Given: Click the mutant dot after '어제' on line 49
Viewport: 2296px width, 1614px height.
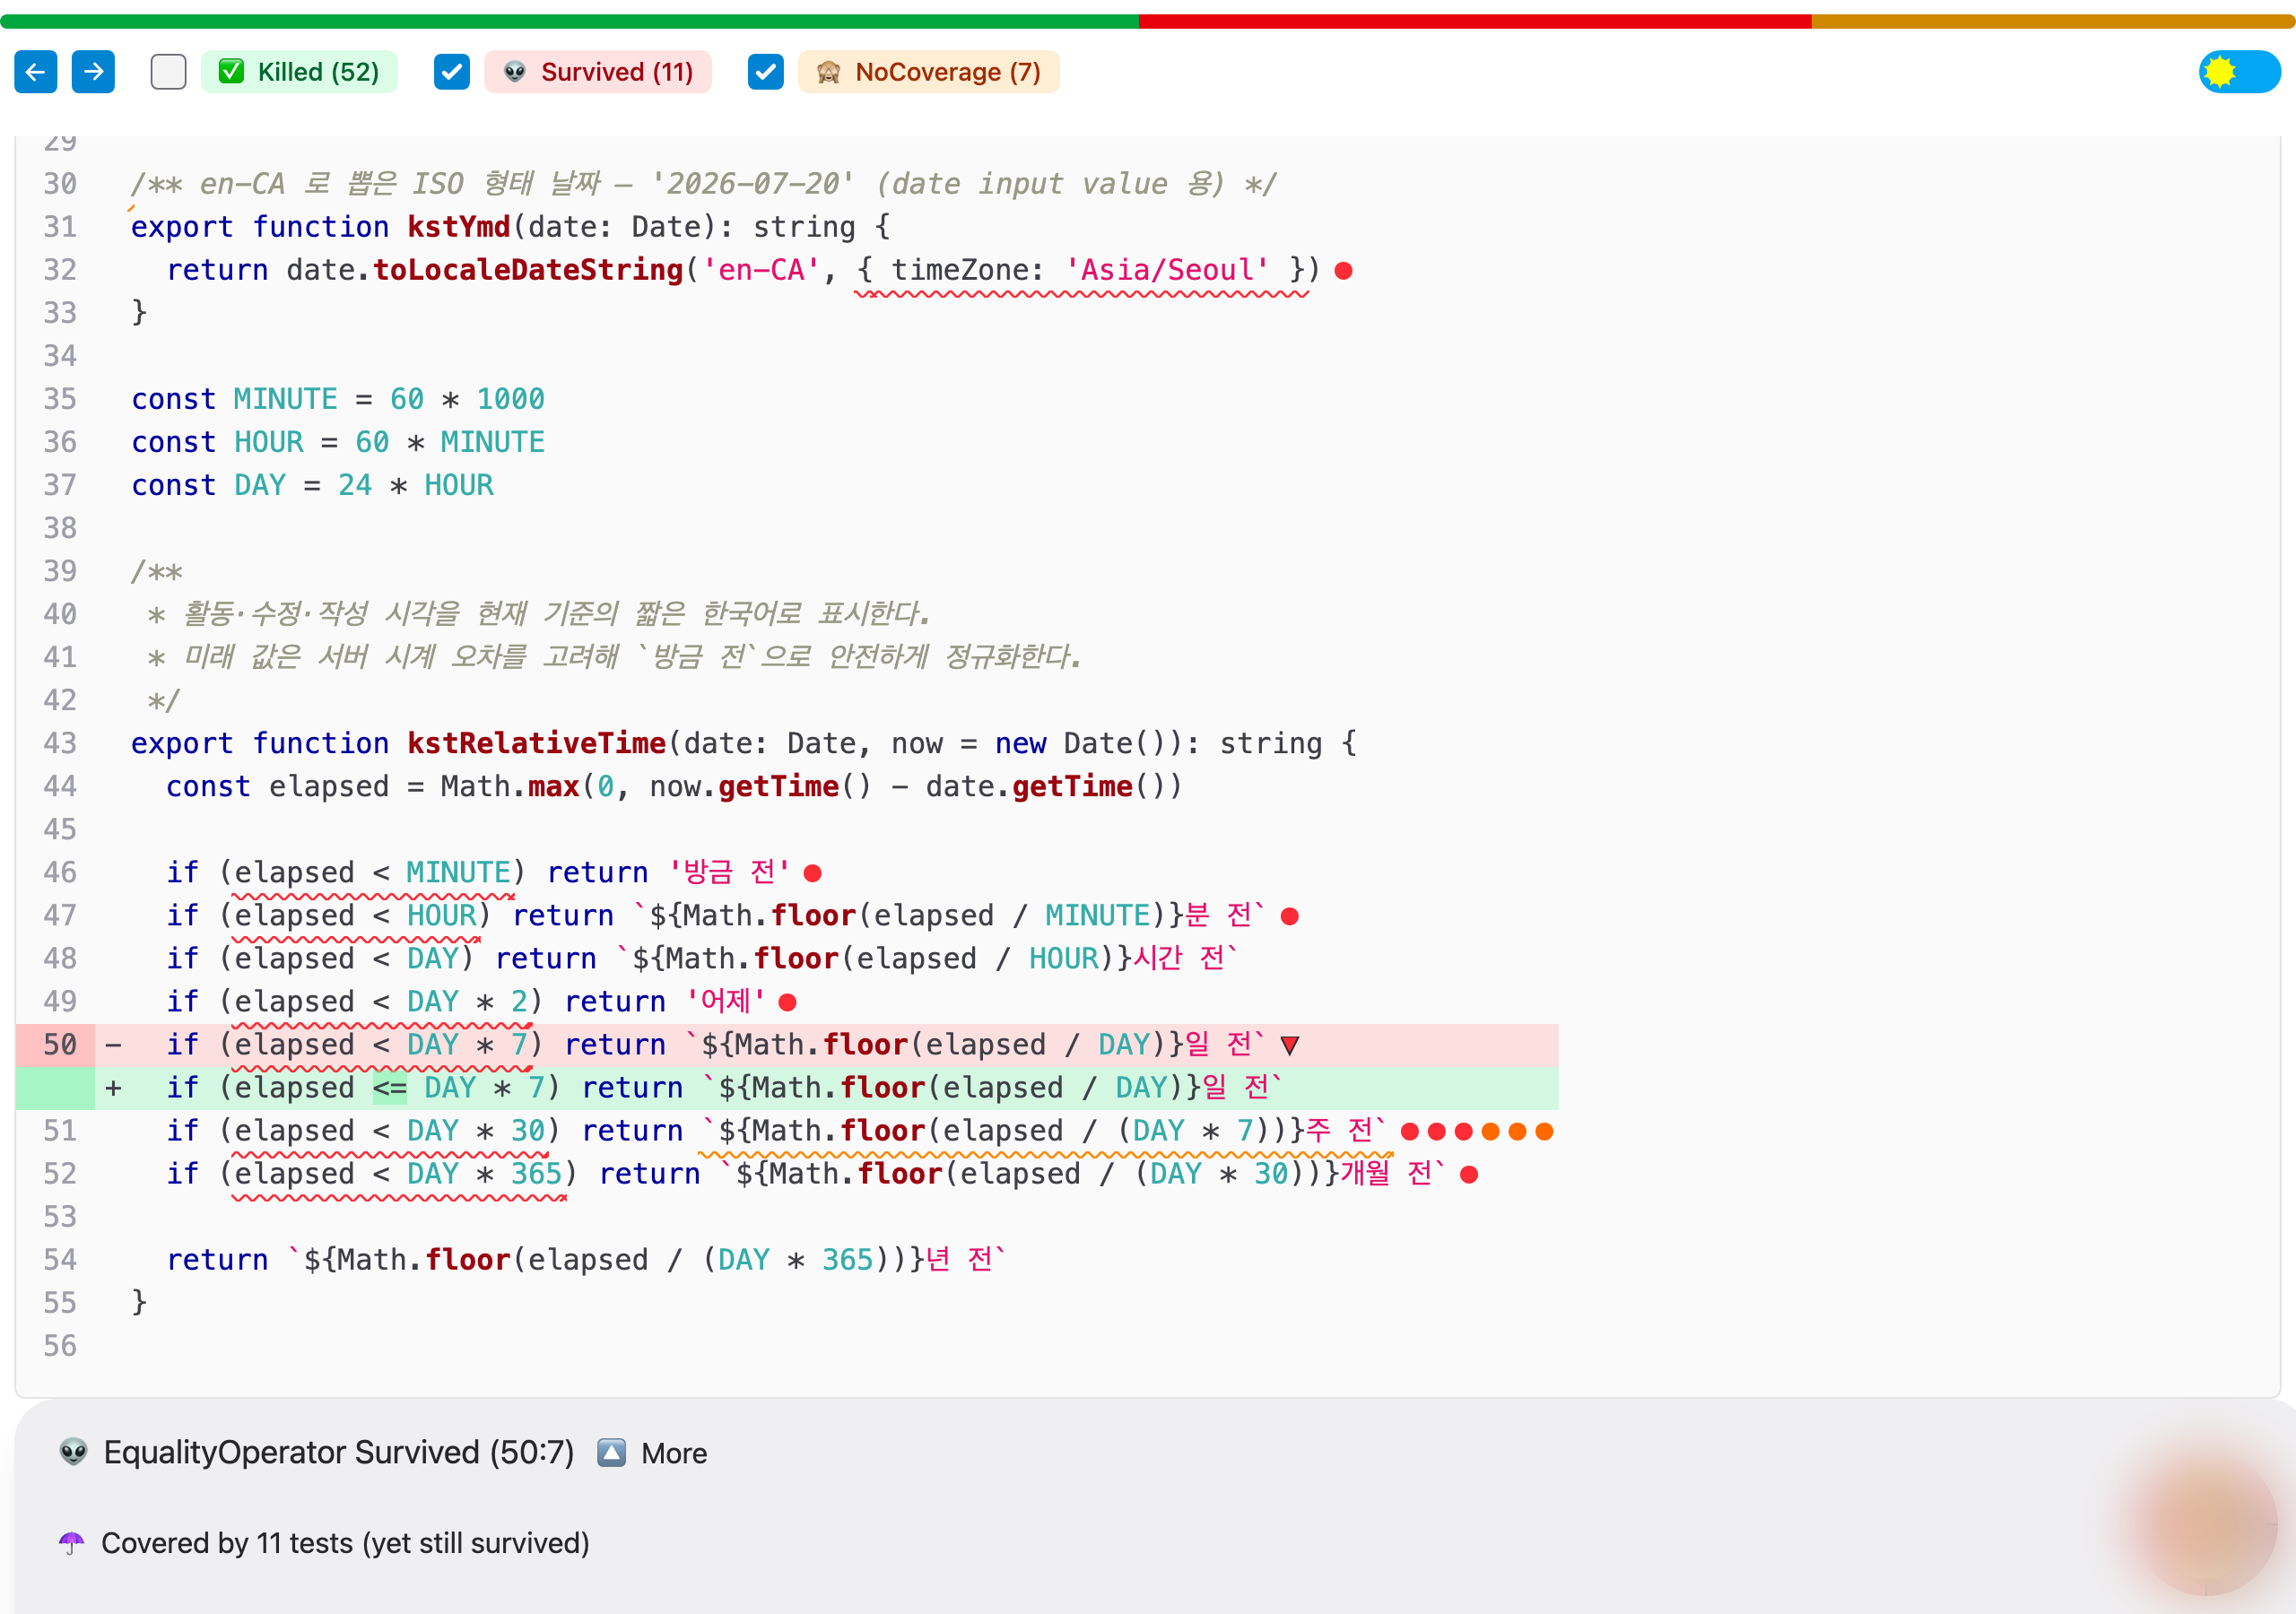Looking at the screenshot, I should [x=788, y=1002].
